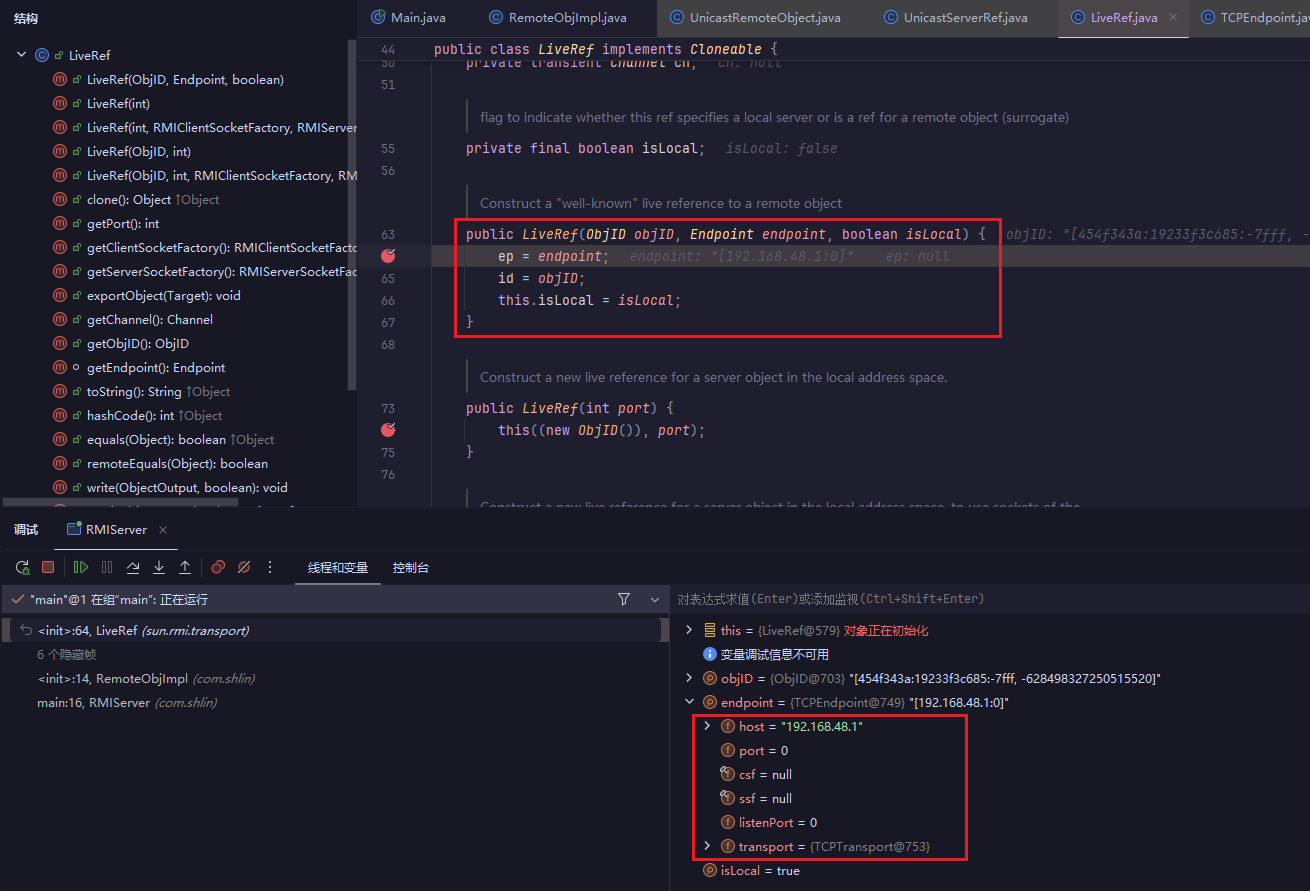Click the structure panel vertical scrollbar
The image size is (1310, 891).
tap(351, 215)
